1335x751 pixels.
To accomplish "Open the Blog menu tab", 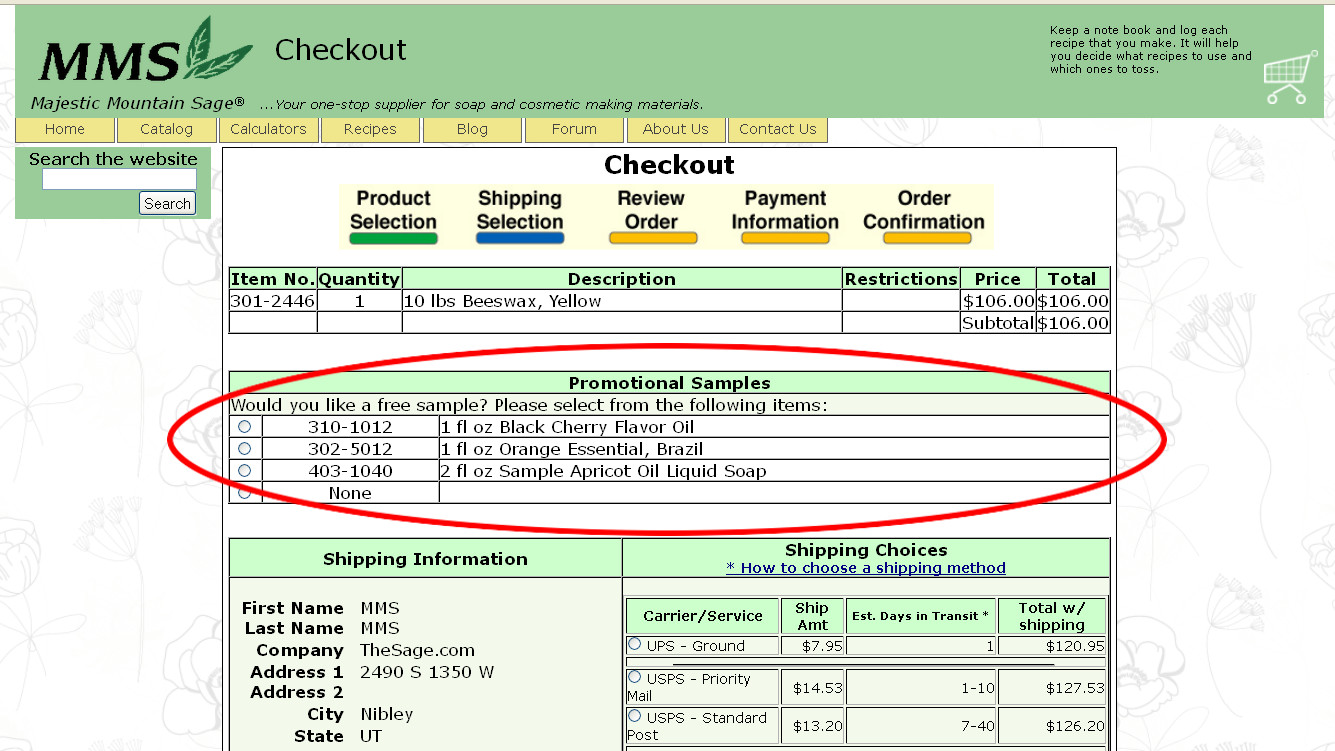I will (x=472, y=130).
